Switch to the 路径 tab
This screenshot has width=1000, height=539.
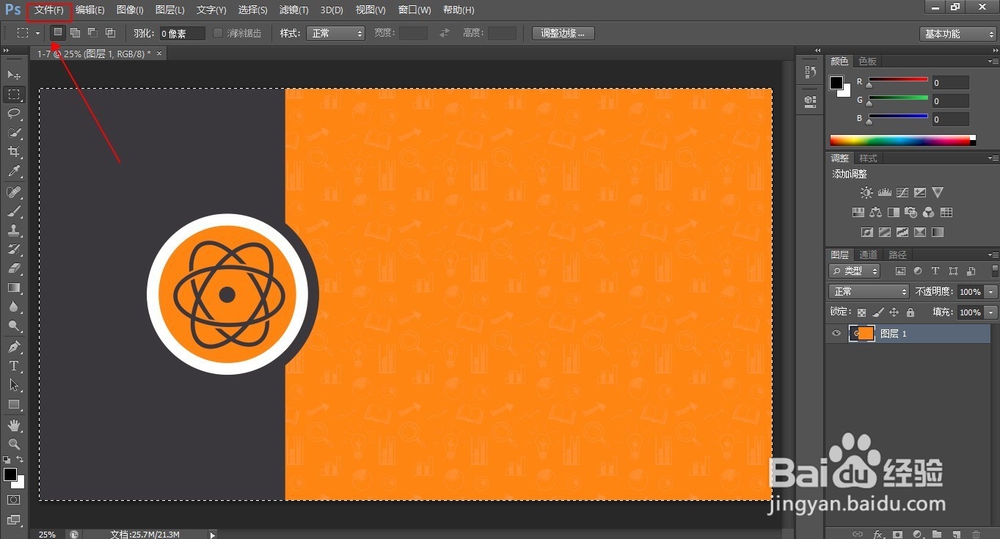click(898, 255)
